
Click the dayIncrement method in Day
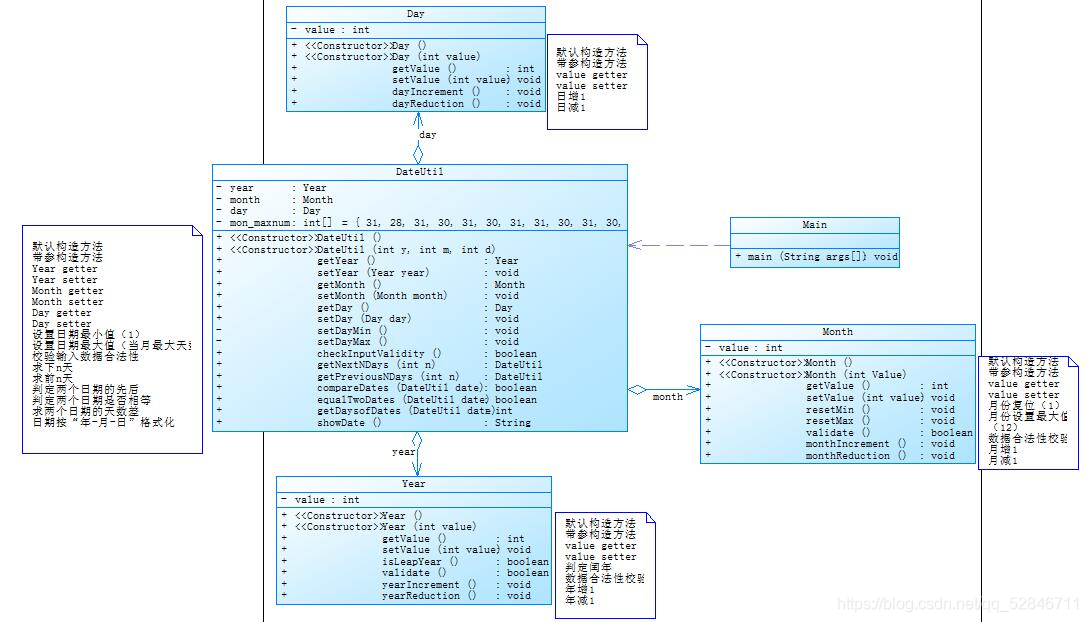416,92
